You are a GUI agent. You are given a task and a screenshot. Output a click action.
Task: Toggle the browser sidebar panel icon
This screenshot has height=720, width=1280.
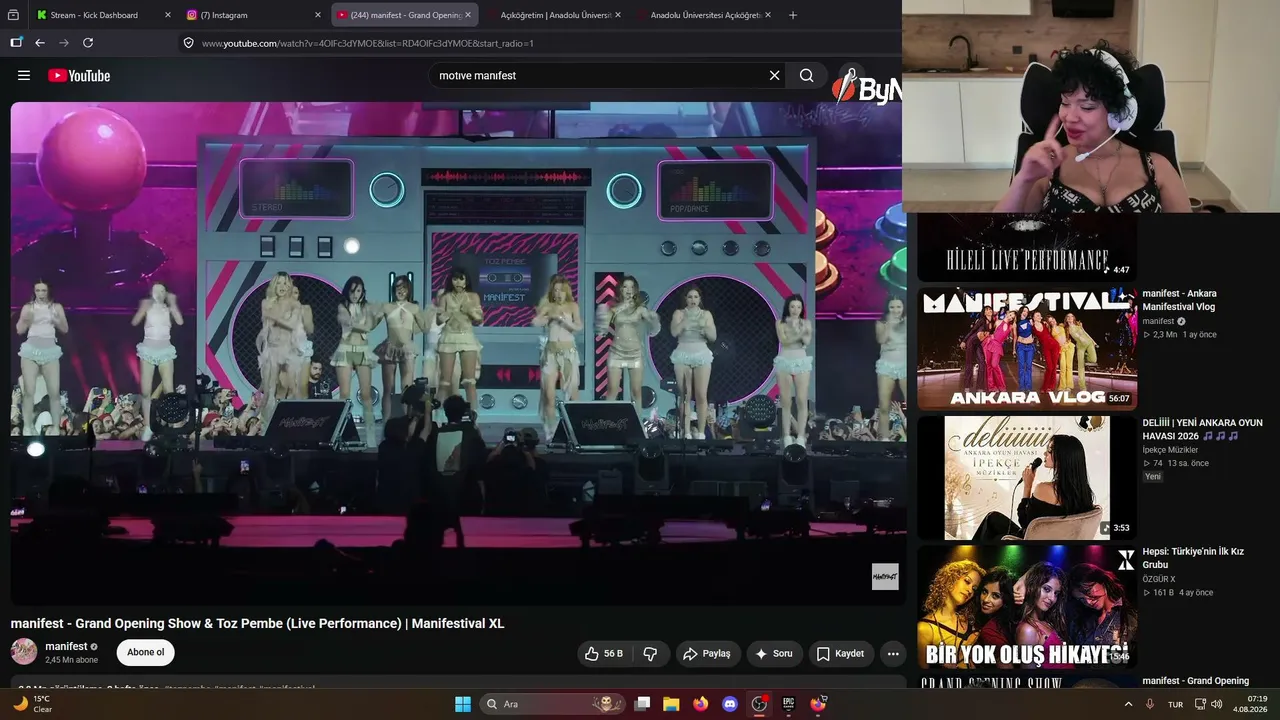tap(16, 43)
